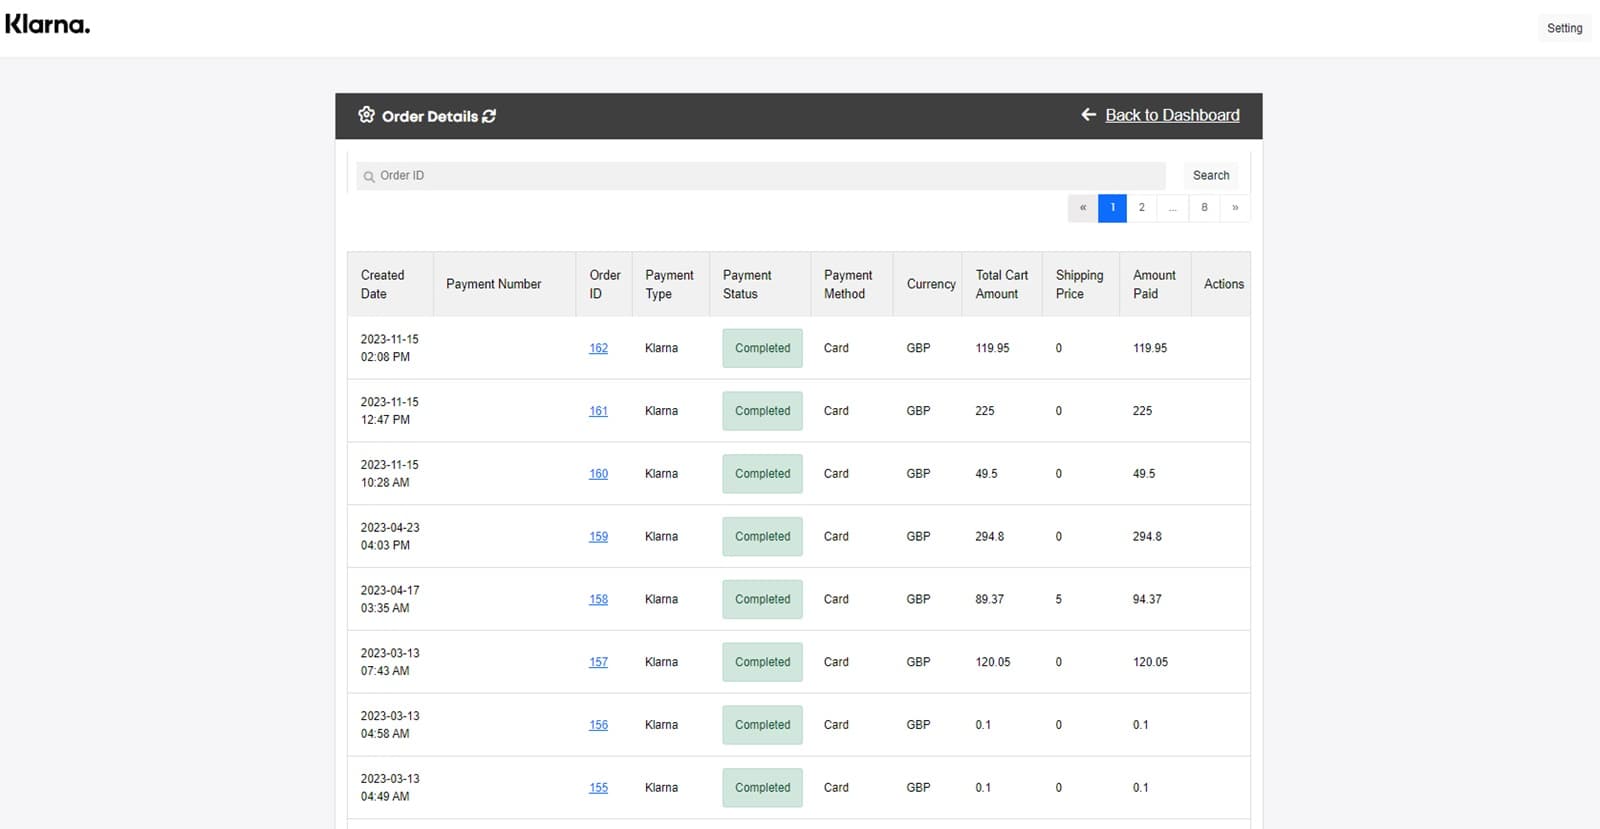Click the Shipping Price column header
Screen dimensions: 1600x829
coord(1079,284)
